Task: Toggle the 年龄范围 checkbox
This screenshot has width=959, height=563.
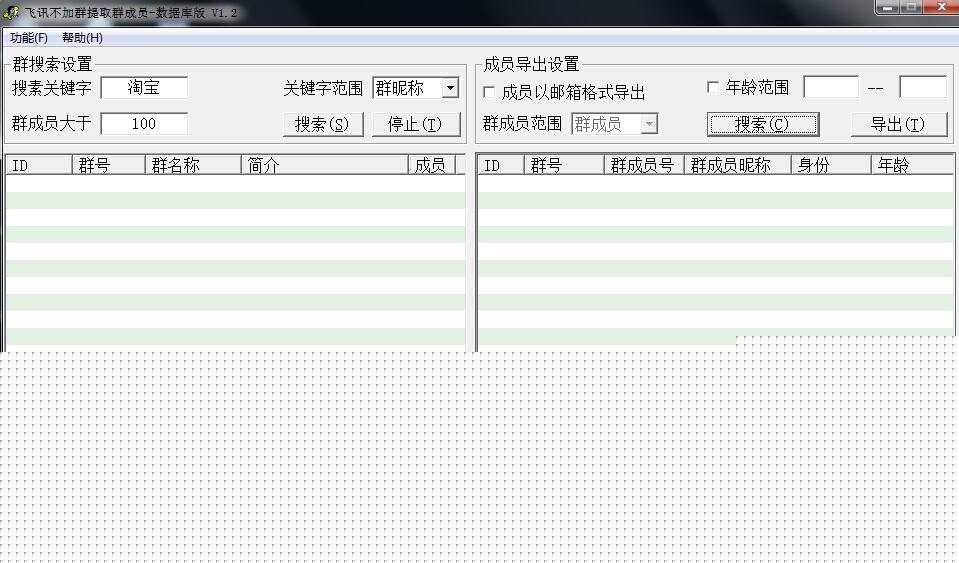Action: (x=713, y=87)
